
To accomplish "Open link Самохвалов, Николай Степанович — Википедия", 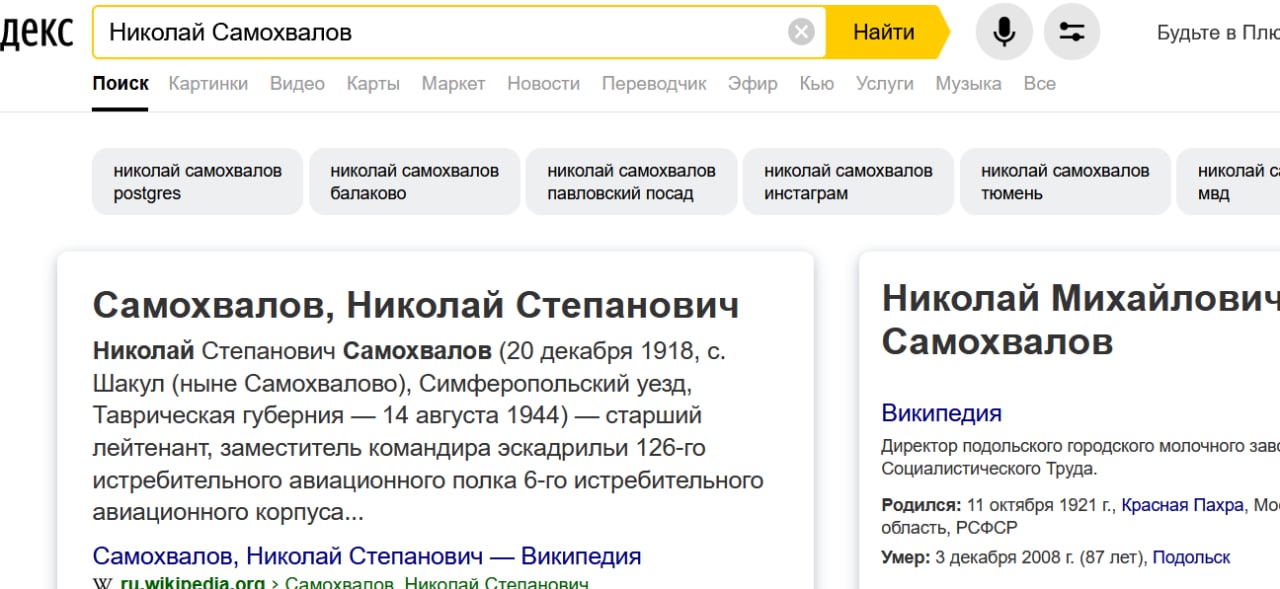I will coord(367,556).
